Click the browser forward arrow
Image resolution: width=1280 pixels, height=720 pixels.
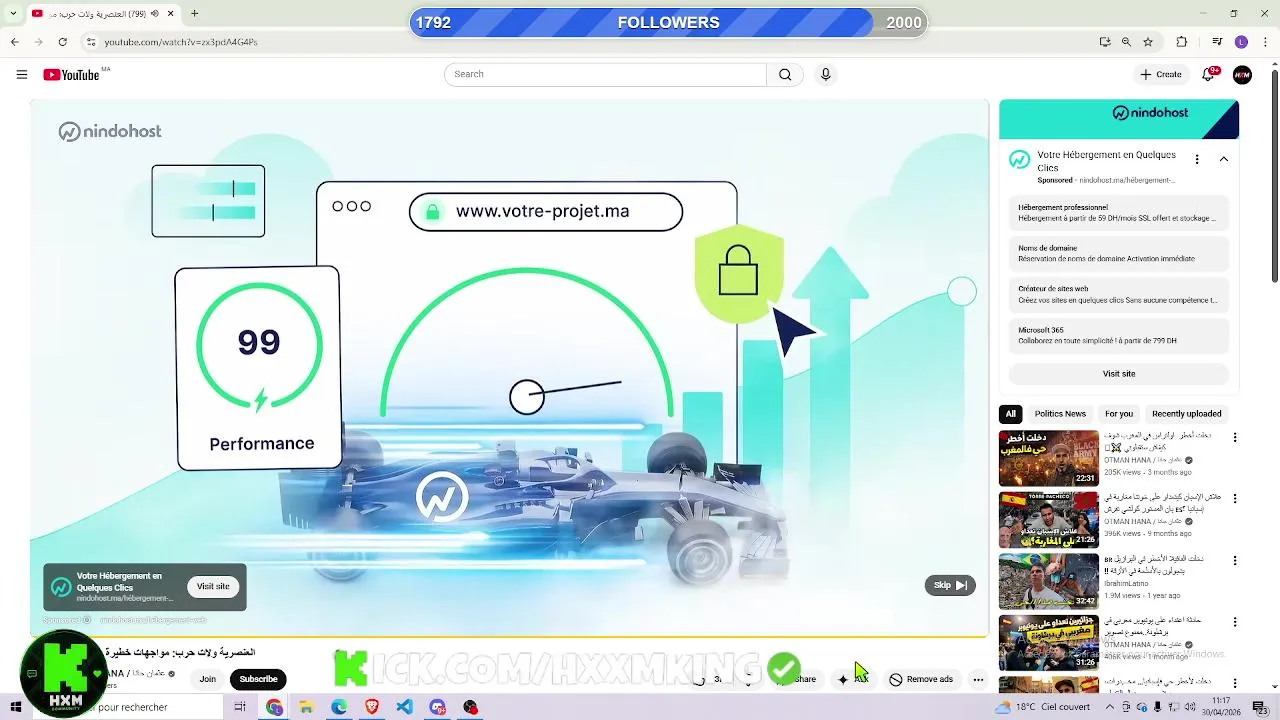[x=38, y=42]
